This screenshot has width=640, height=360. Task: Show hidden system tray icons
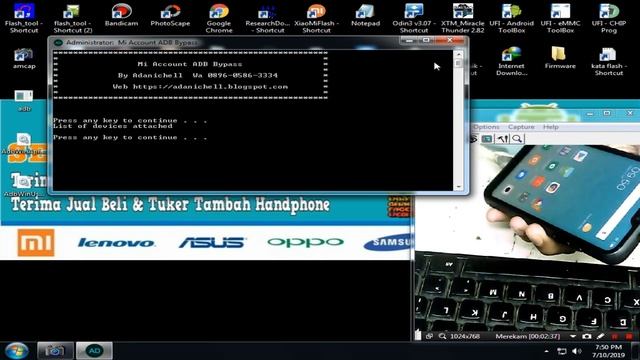coord(547,351)
